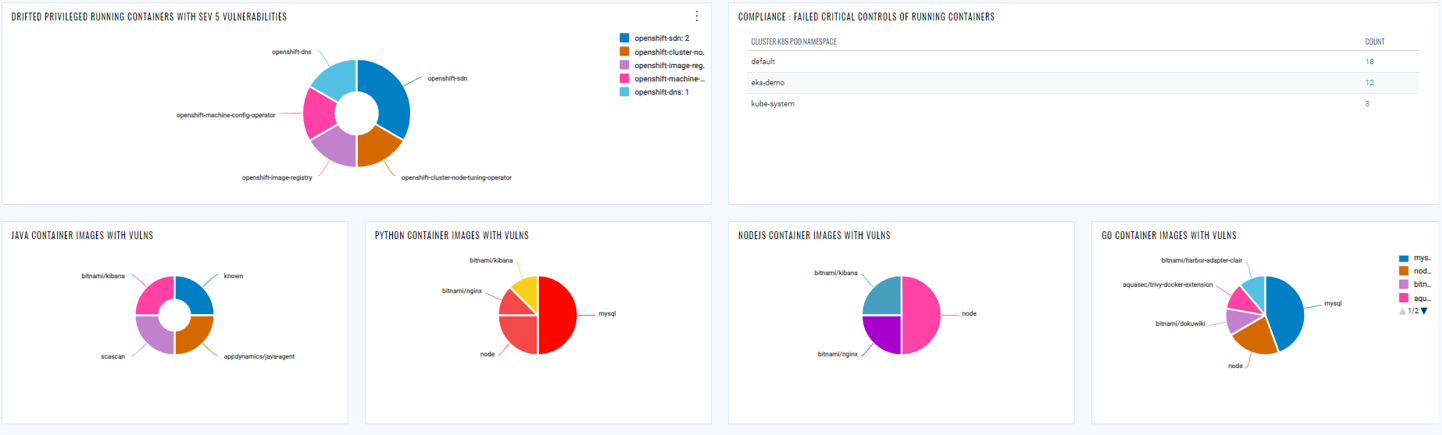Click the appdynamics/java-agent label in Java chart
This screenshot has width=1442, height=435.
[259, 356]
